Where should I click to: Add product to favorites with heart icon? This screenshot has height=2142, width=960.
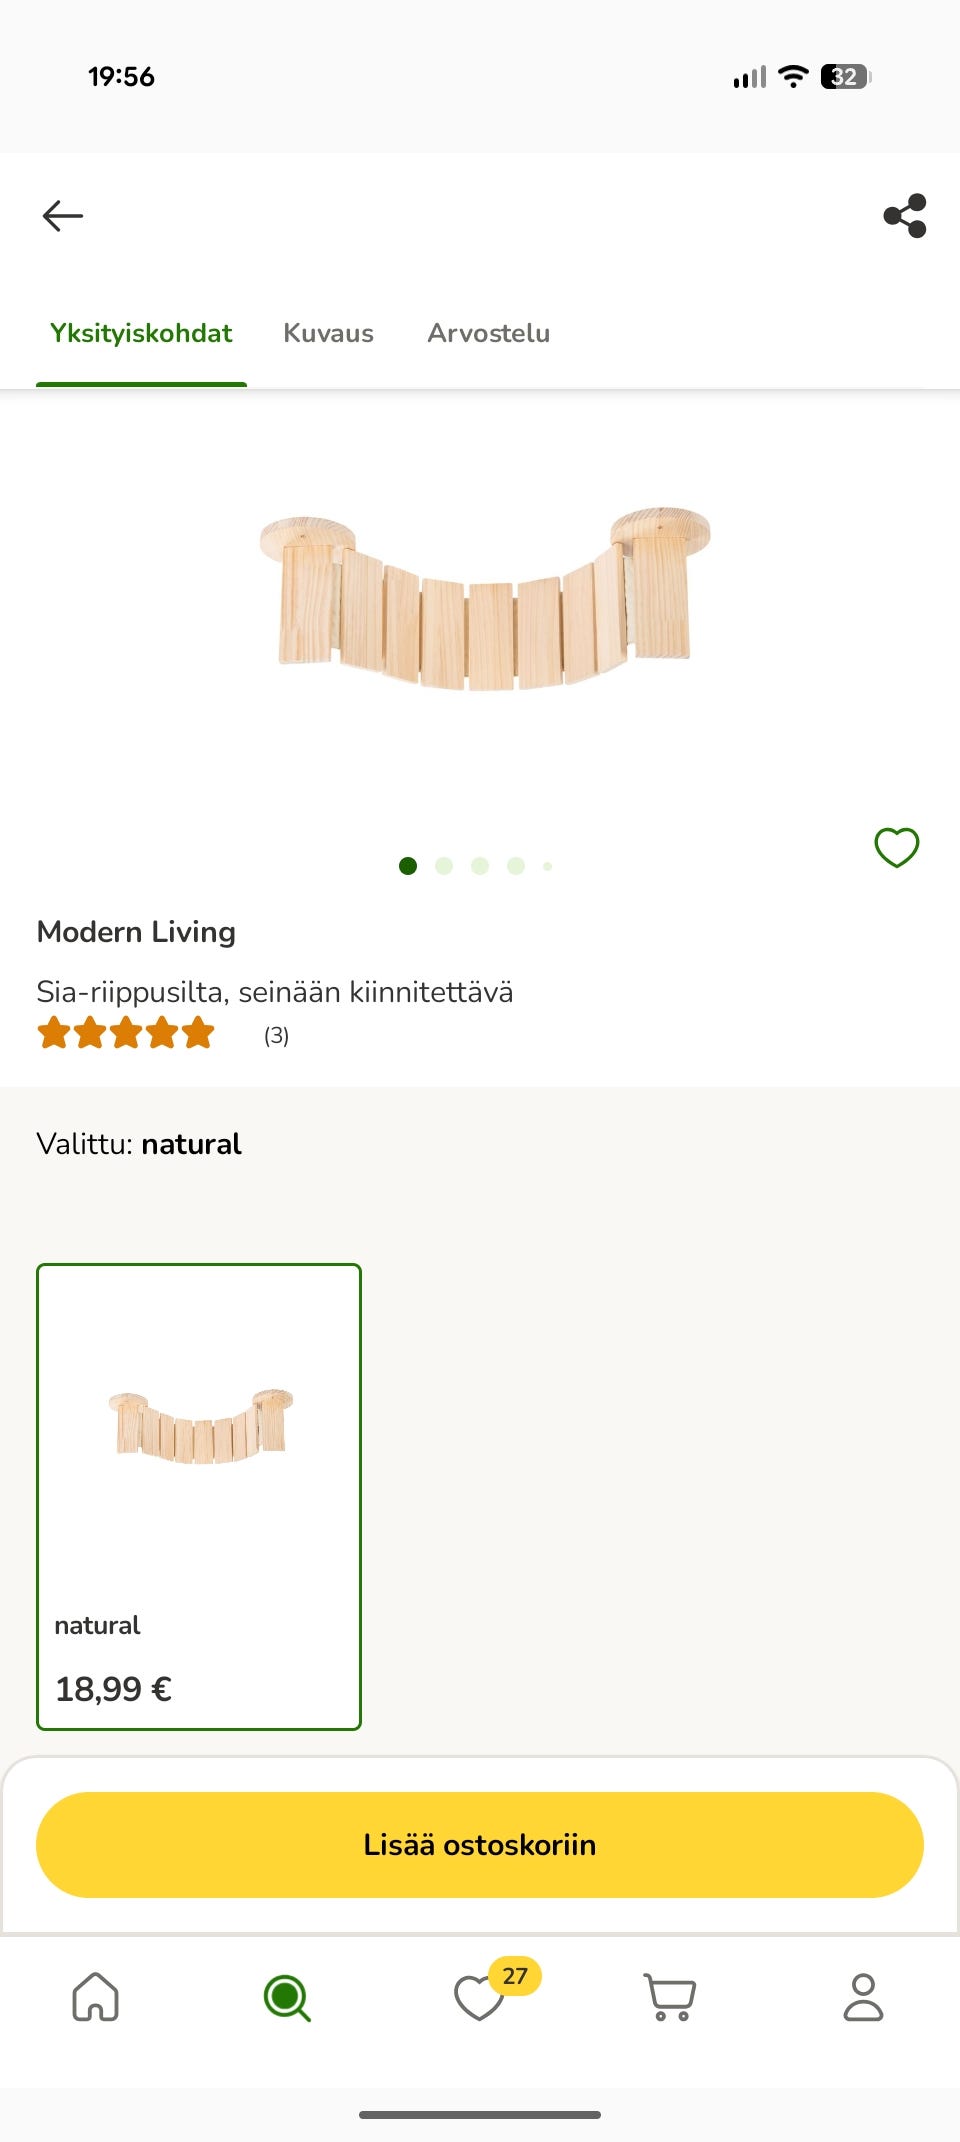coord(896,848)
